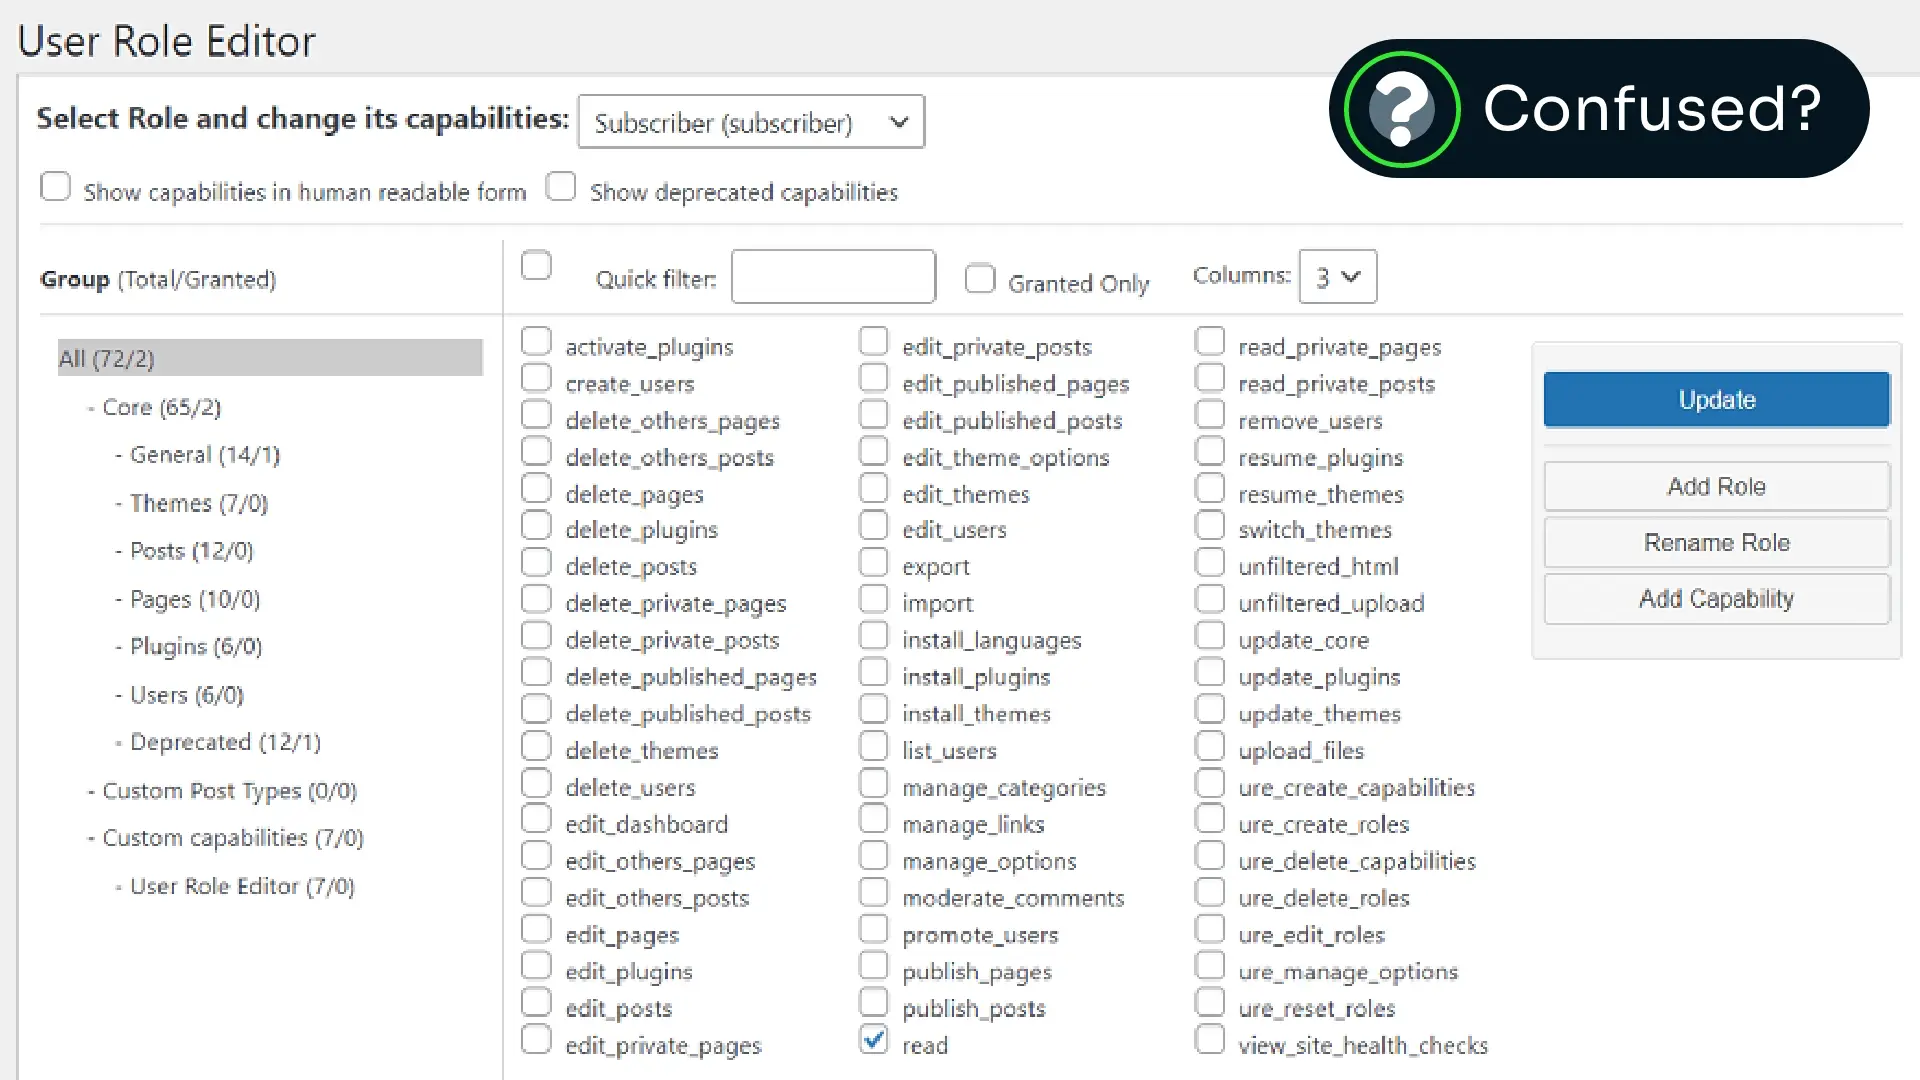Screen dimensions: 1920x1080
Task: Click the Quick filter text field
Action: tap(833, 277)
